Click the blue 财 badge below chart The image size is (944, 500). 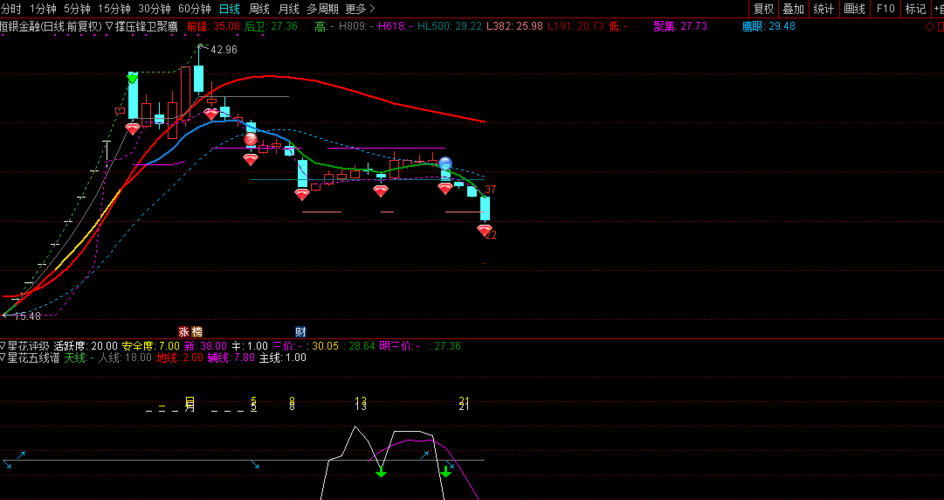300,332
